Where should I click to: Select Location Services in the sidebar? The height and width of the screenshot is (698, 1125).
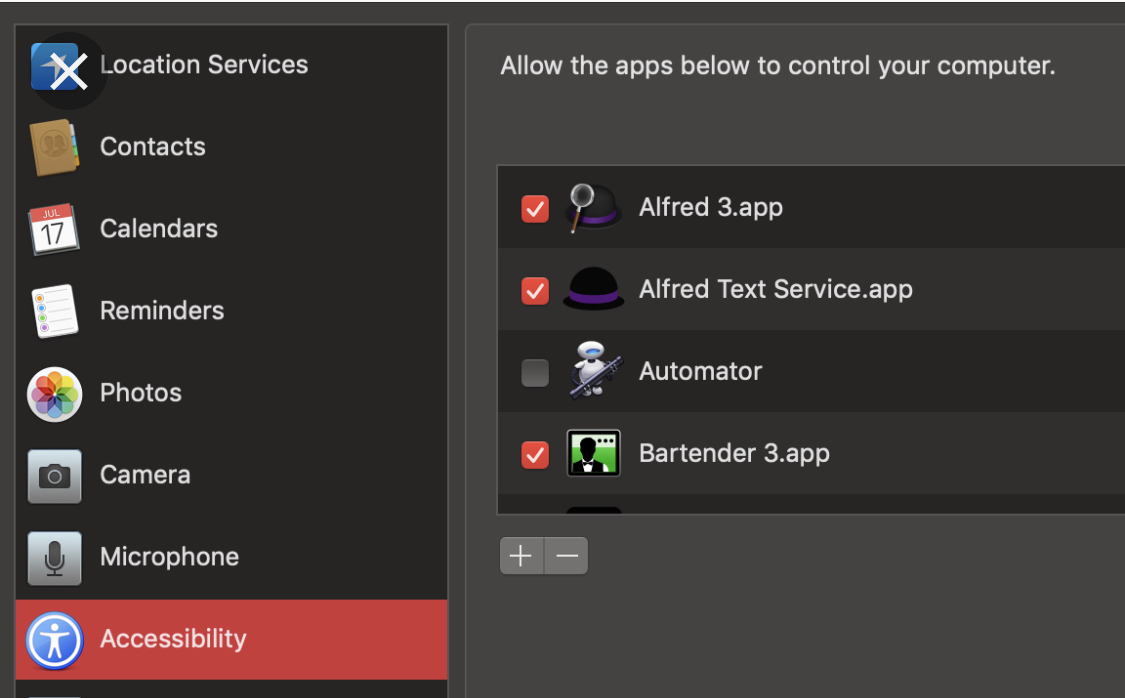[x=204, y=65]
